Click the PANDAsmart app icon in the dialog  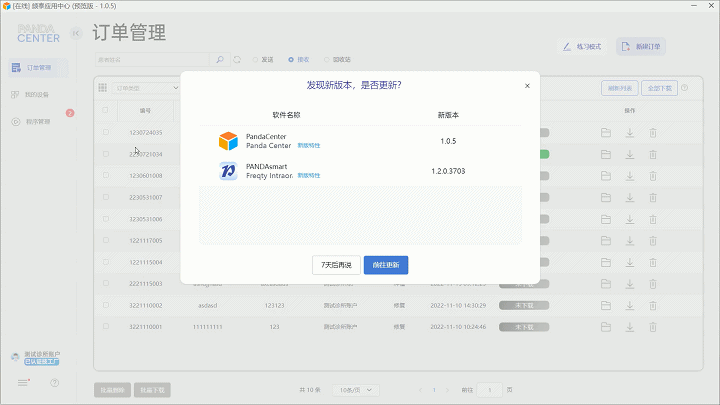pyautogui.click(x=228, y=171)
